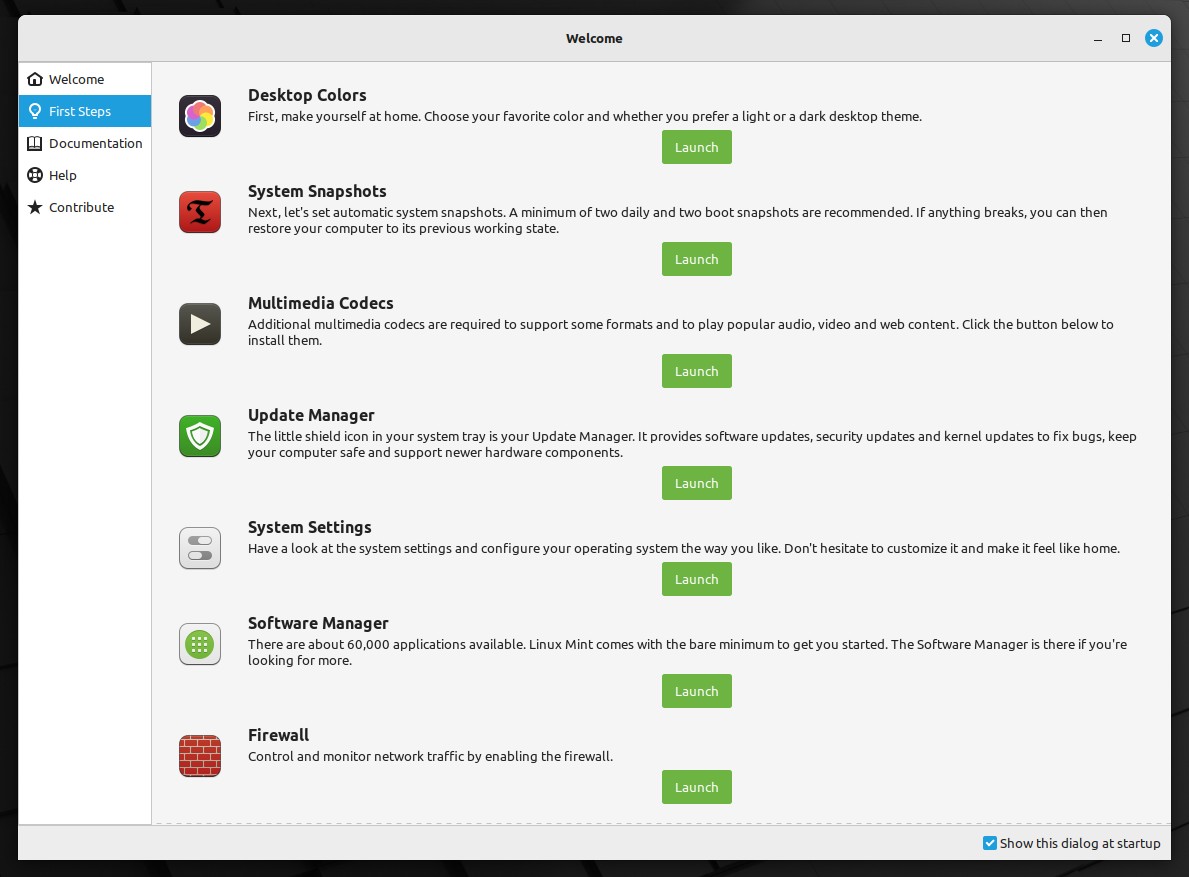Click the text about enabling the firewall
Image resolution: width=1189 pixels, height=877 pixels.
pos(431,756)
